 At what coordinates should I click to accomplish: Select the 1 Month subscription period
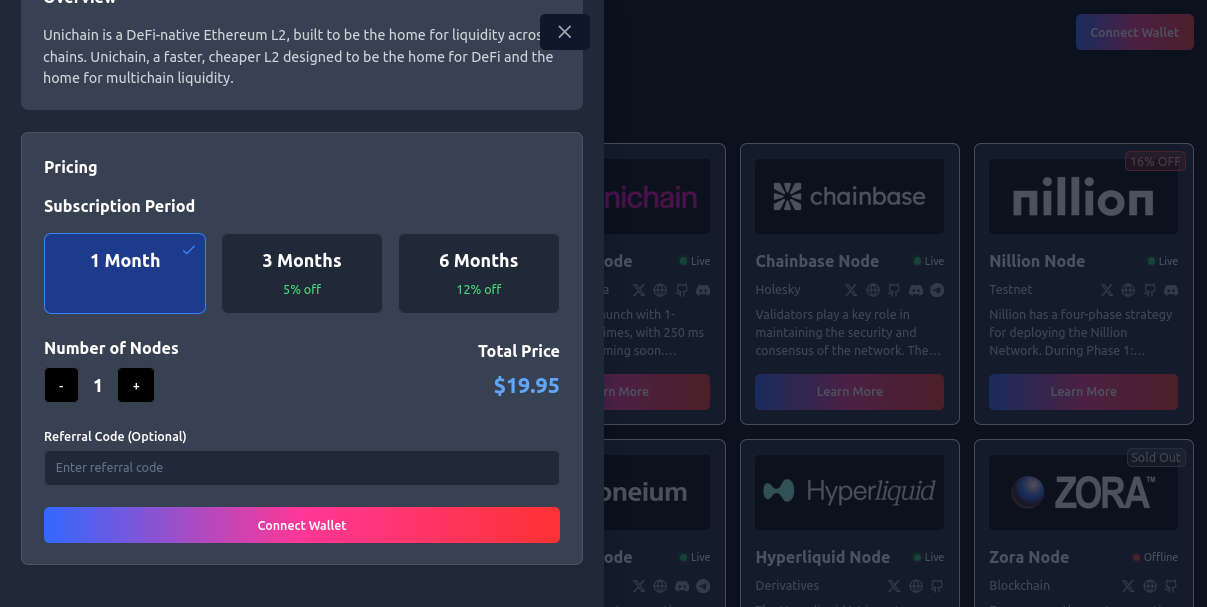pyautogui.click(x=125, y=273)
